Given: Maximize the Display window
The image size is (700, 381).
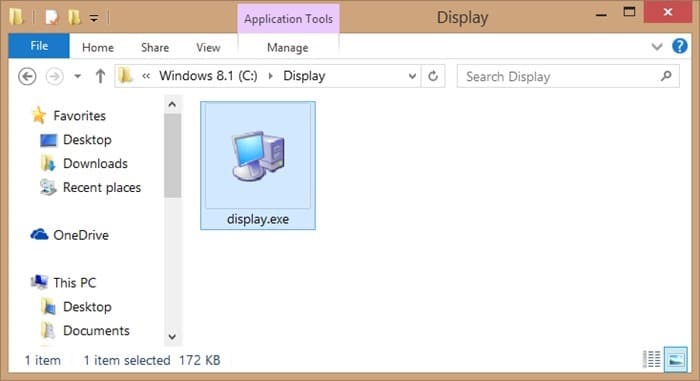Looking at the screenshot, I should [629, 13].
